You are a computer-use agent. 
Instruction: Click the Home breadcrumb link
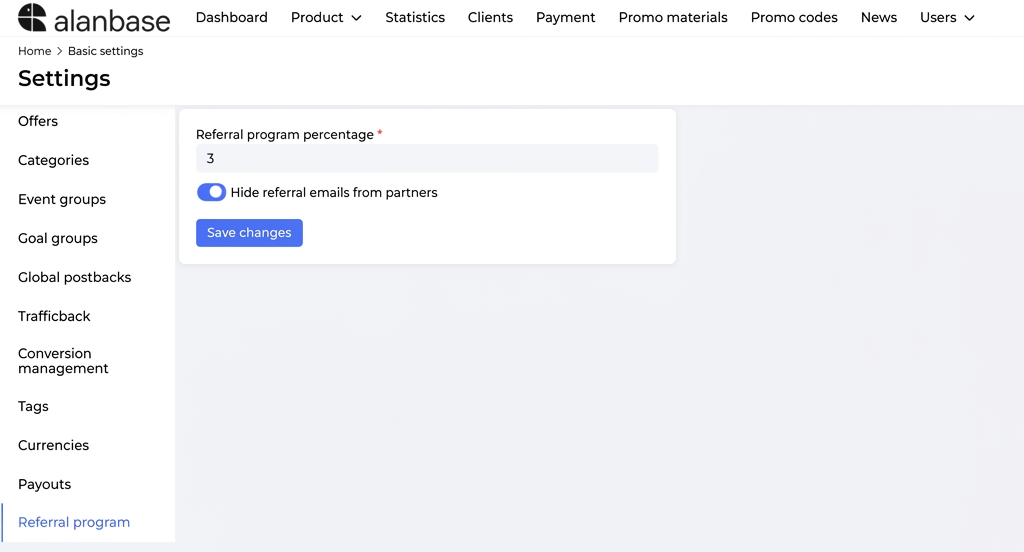35,51
